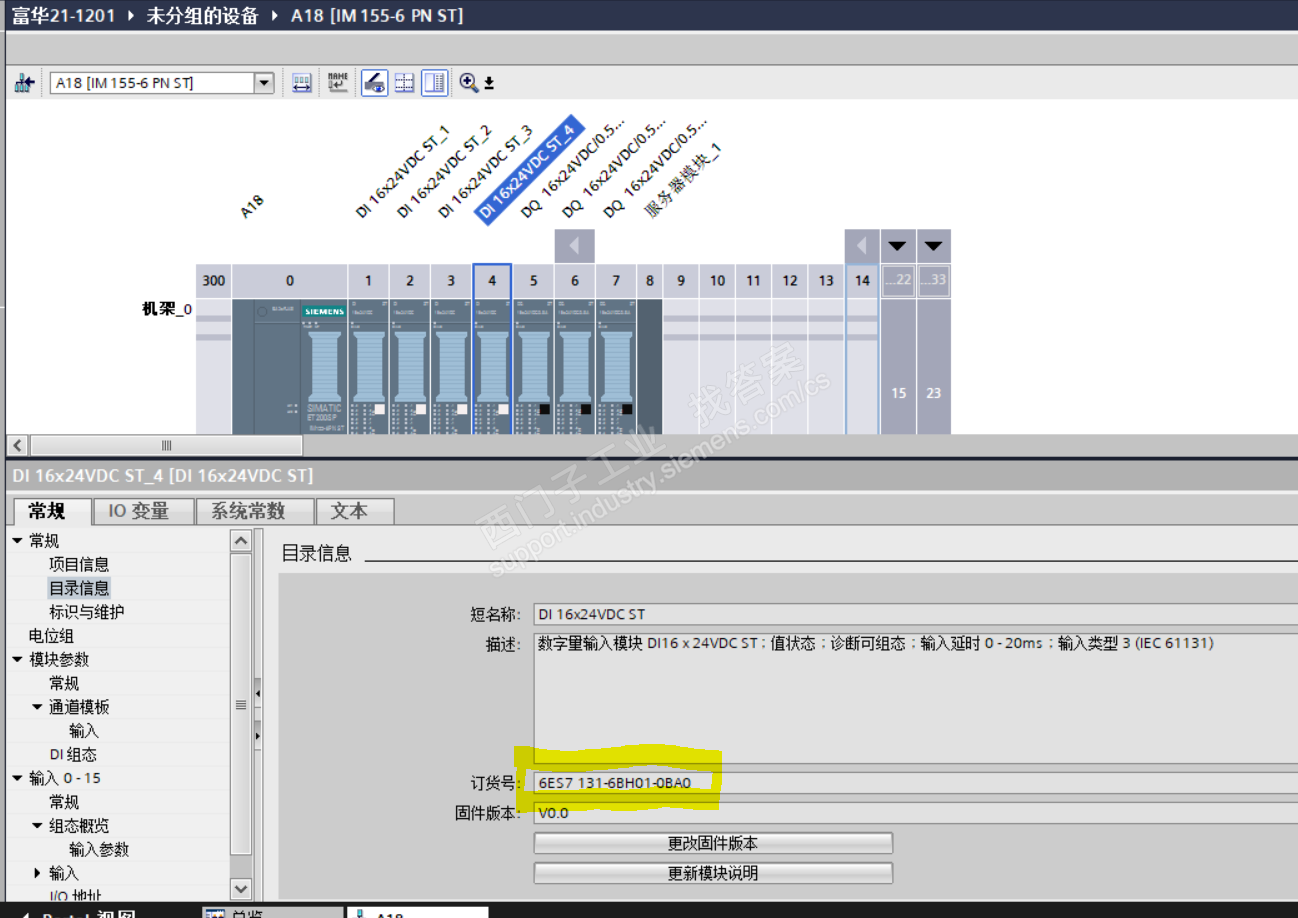Collapse the 组态概览 tree node
This screenshot has width=1298, height=918.
tap(37, 826)
